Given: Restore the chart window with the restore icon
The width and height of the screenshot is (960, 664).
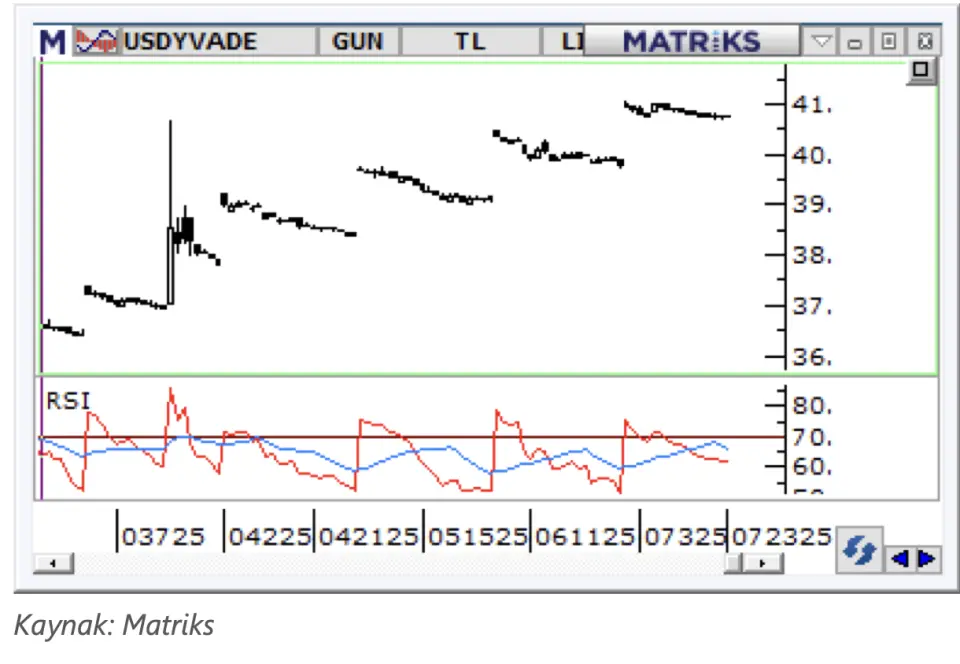Looking at the screenshot, I should coord(888,42).
